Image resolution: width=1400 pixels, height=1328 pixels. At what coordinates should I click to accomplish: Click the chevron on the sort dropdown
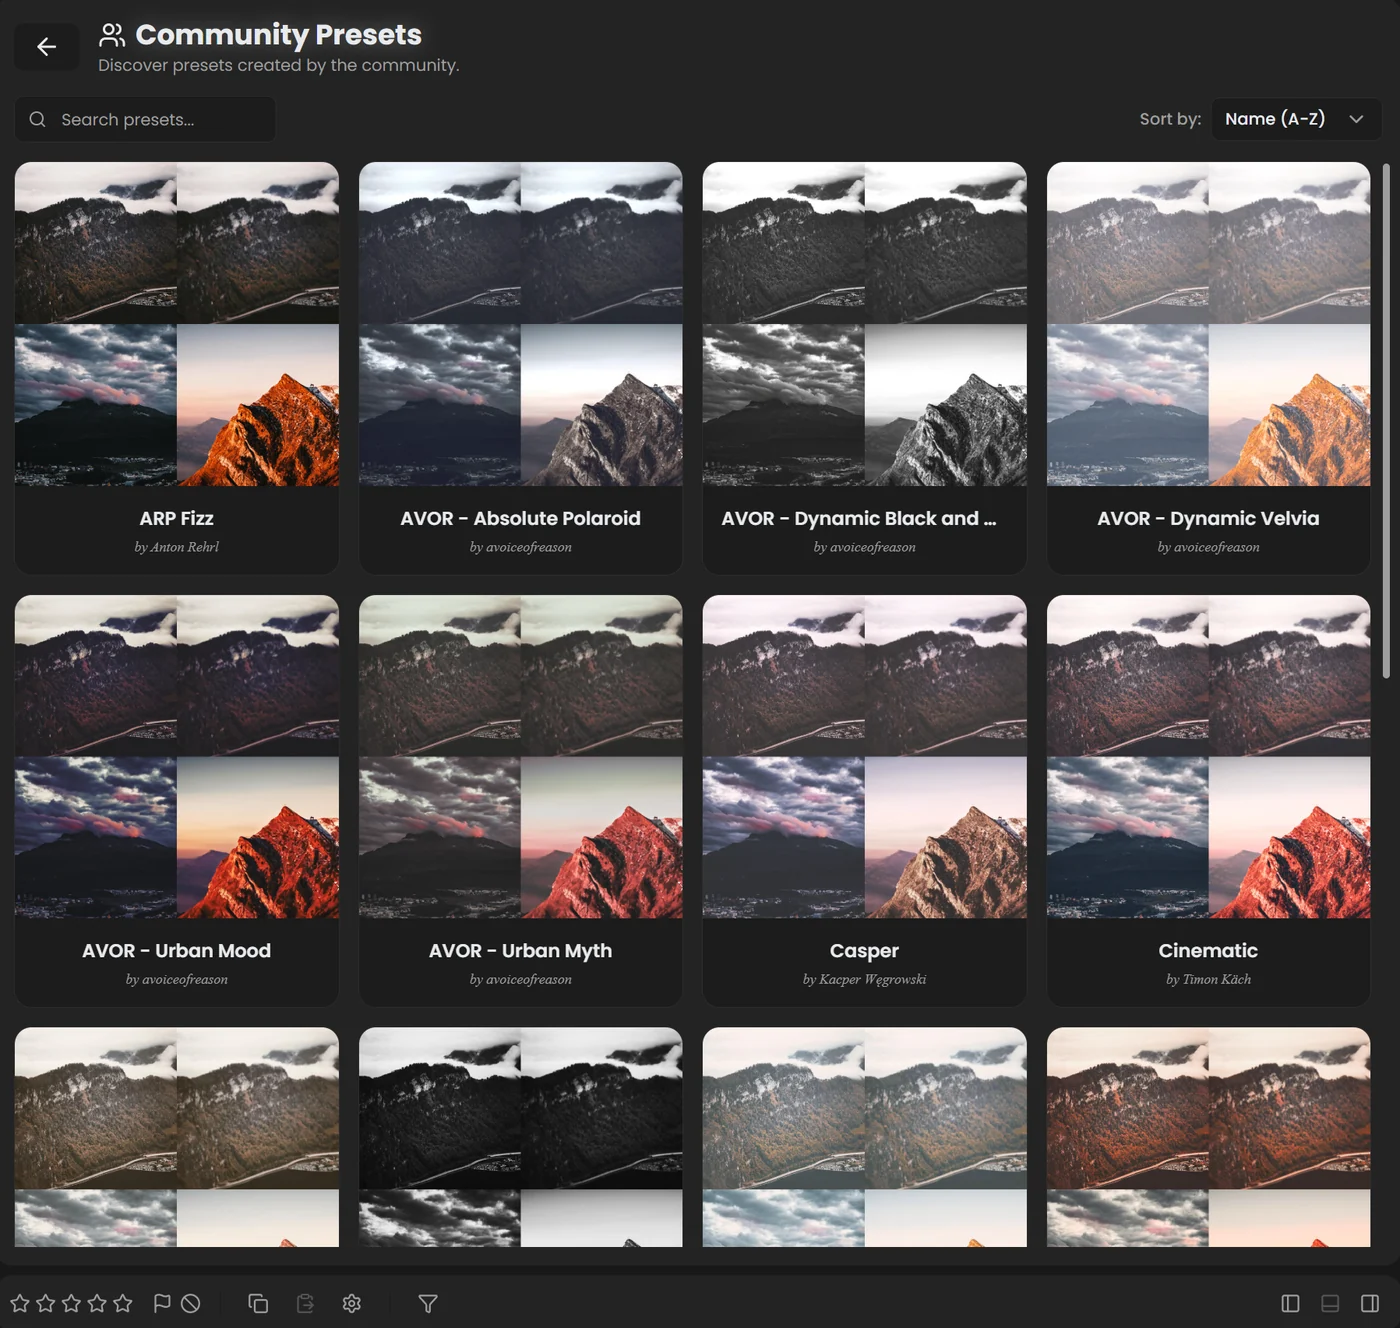1356,119
